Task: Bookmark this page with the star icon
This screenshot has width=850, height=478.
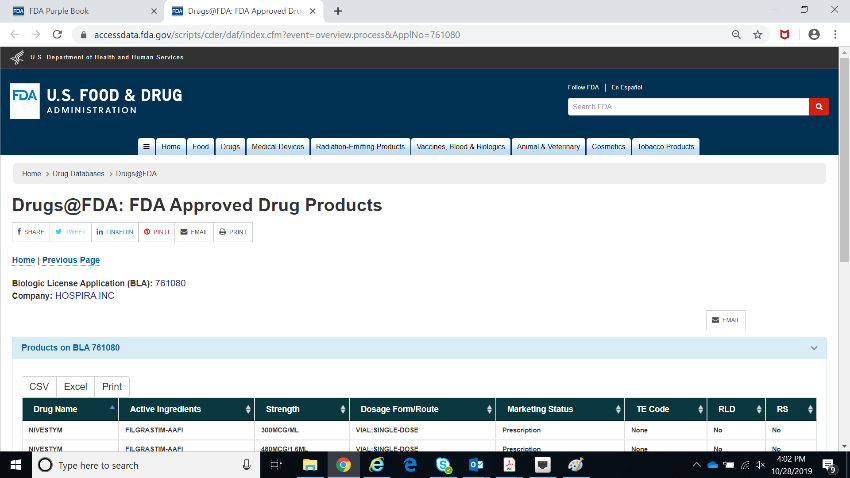Action: [758, 35]
